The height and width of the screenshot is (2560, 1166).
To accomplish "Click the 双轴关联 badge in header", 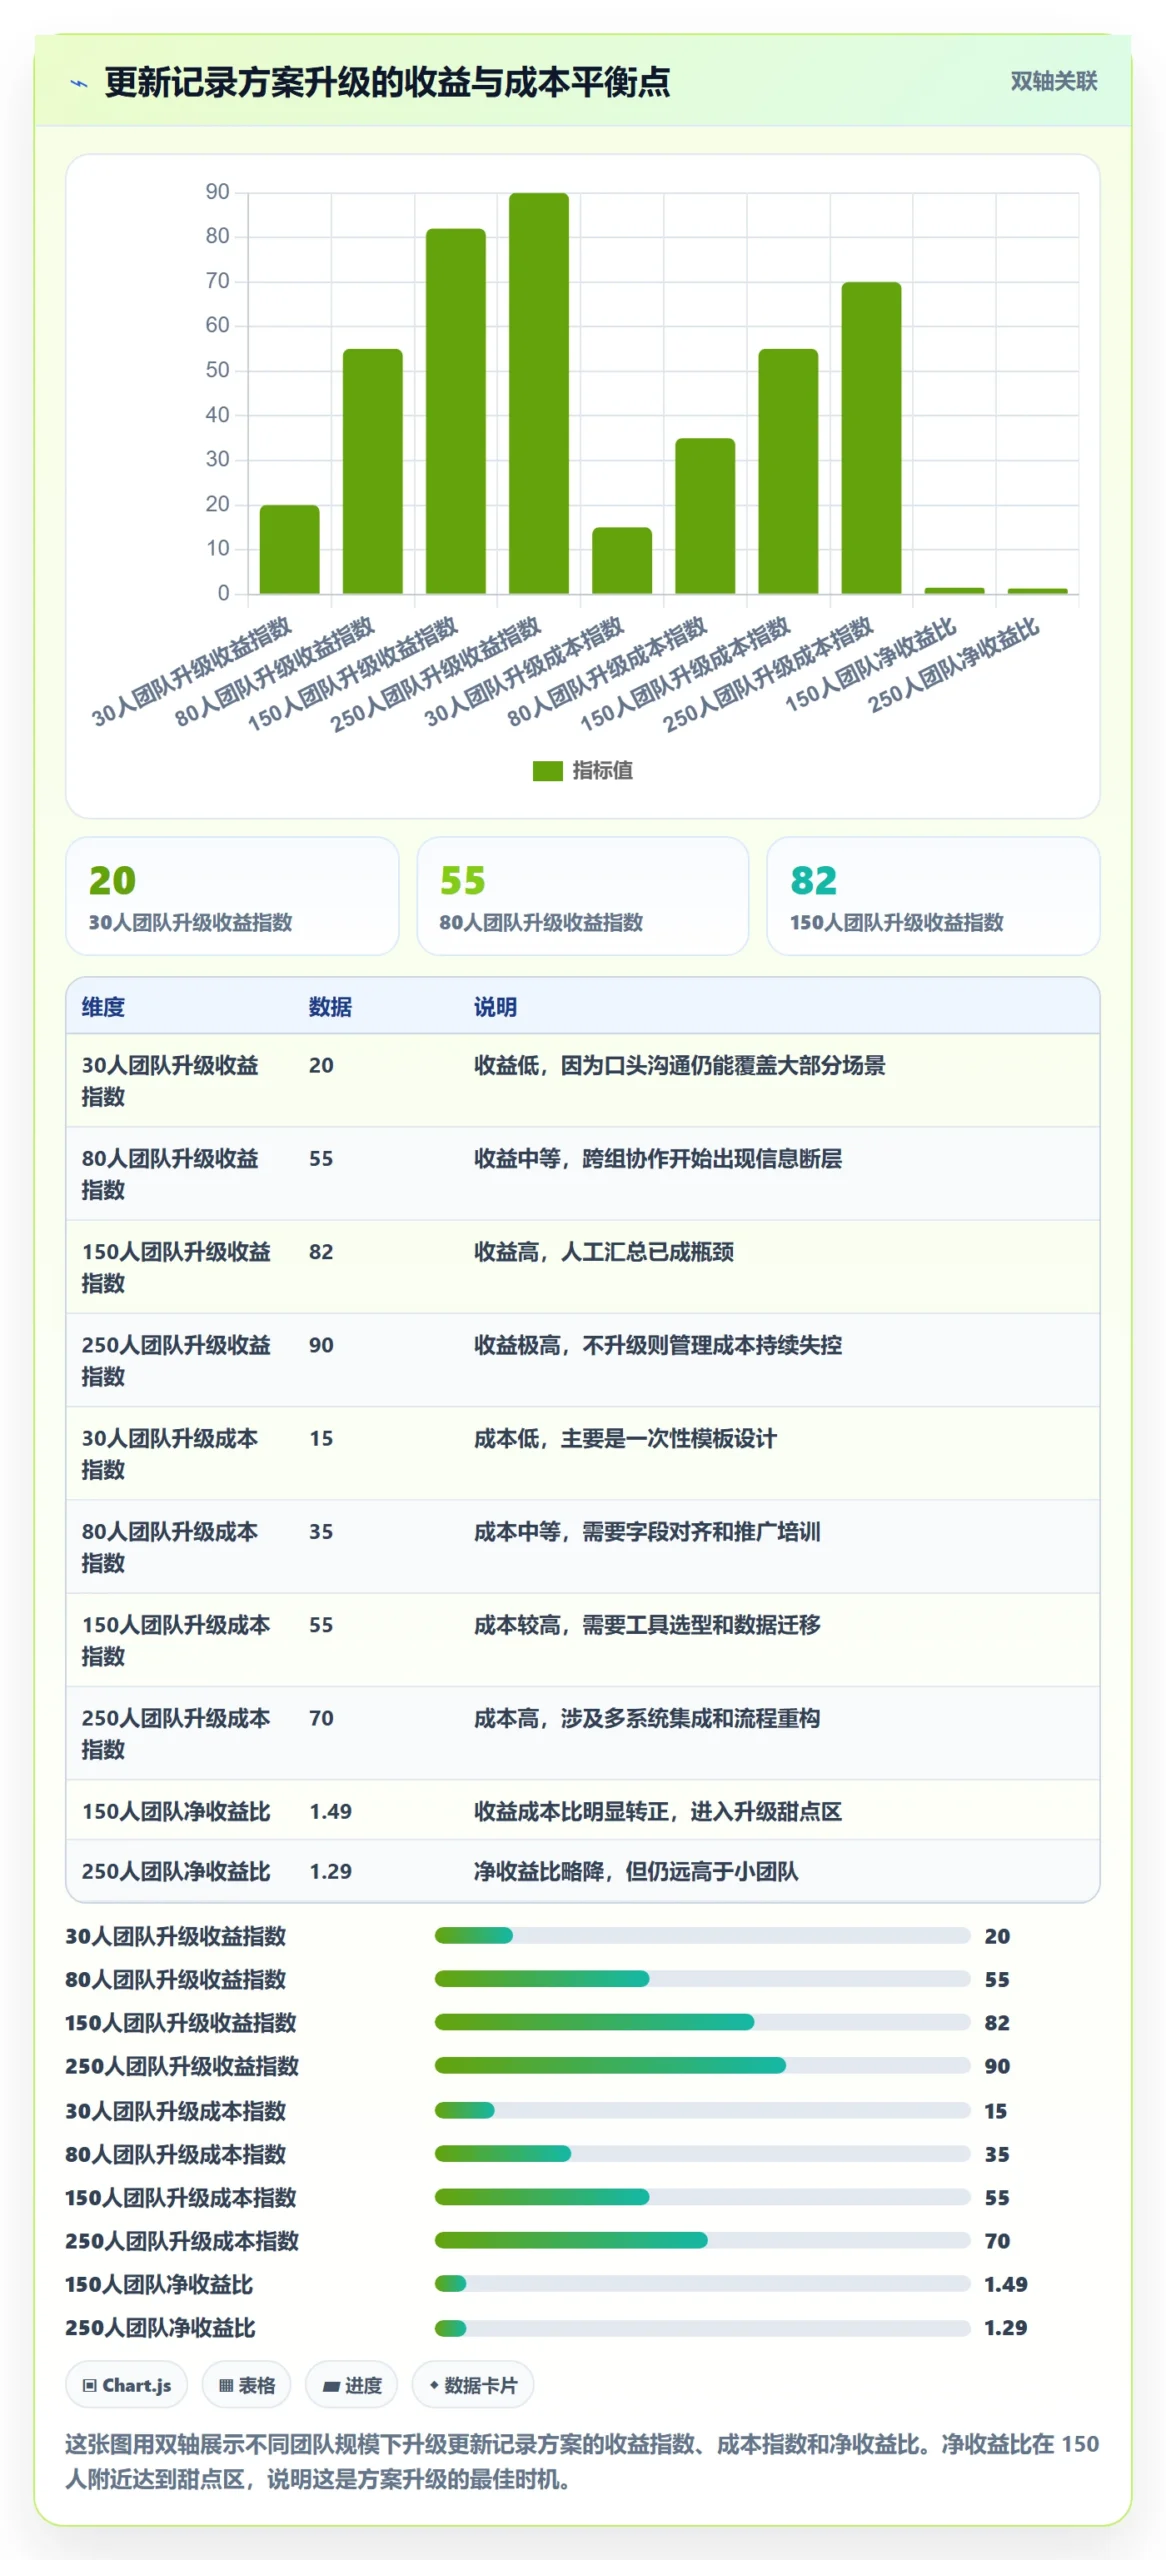I will (1053, 81).
